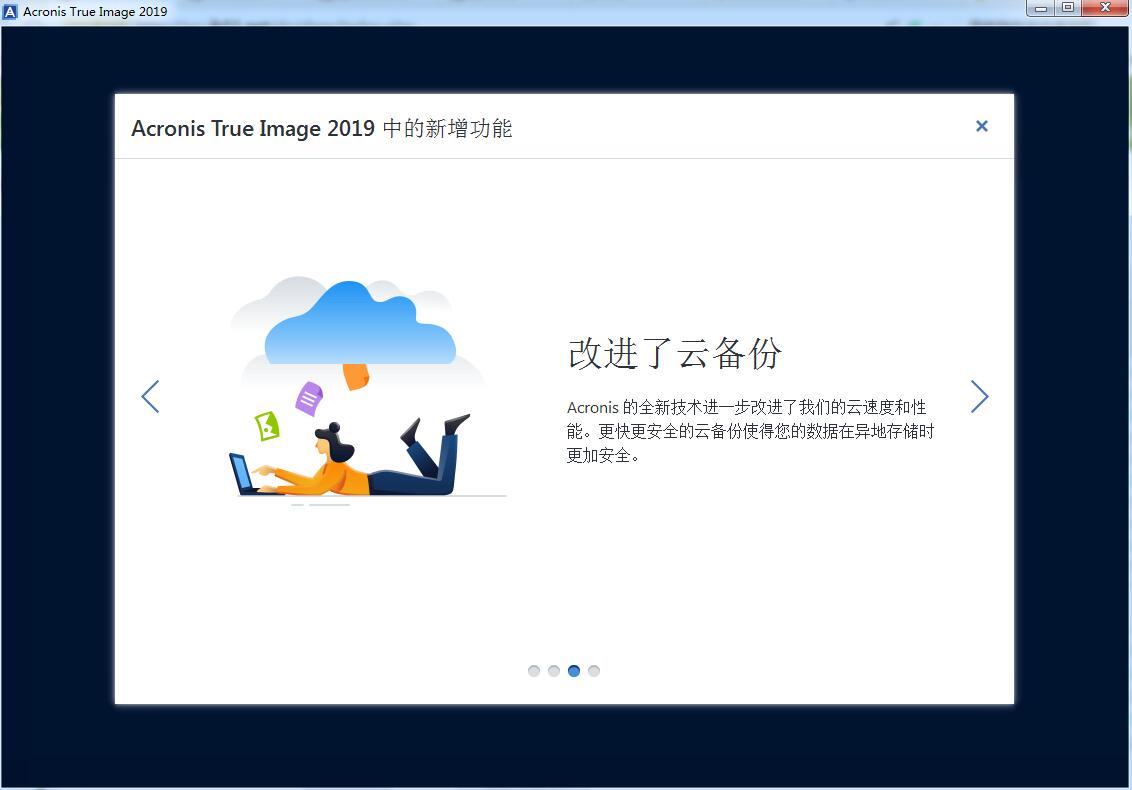This screenshot has width=1132, height=790.
Task: Go back a slide using the left chevron
Action: tap(150, 396)
